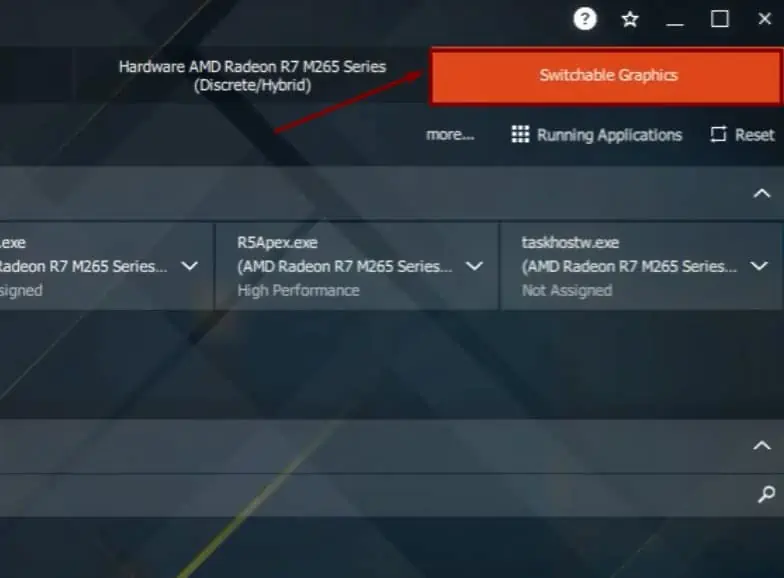Collapse the lower section chevron above the search bar
This screenshot has width=784, height=578.
pos(762,445)
